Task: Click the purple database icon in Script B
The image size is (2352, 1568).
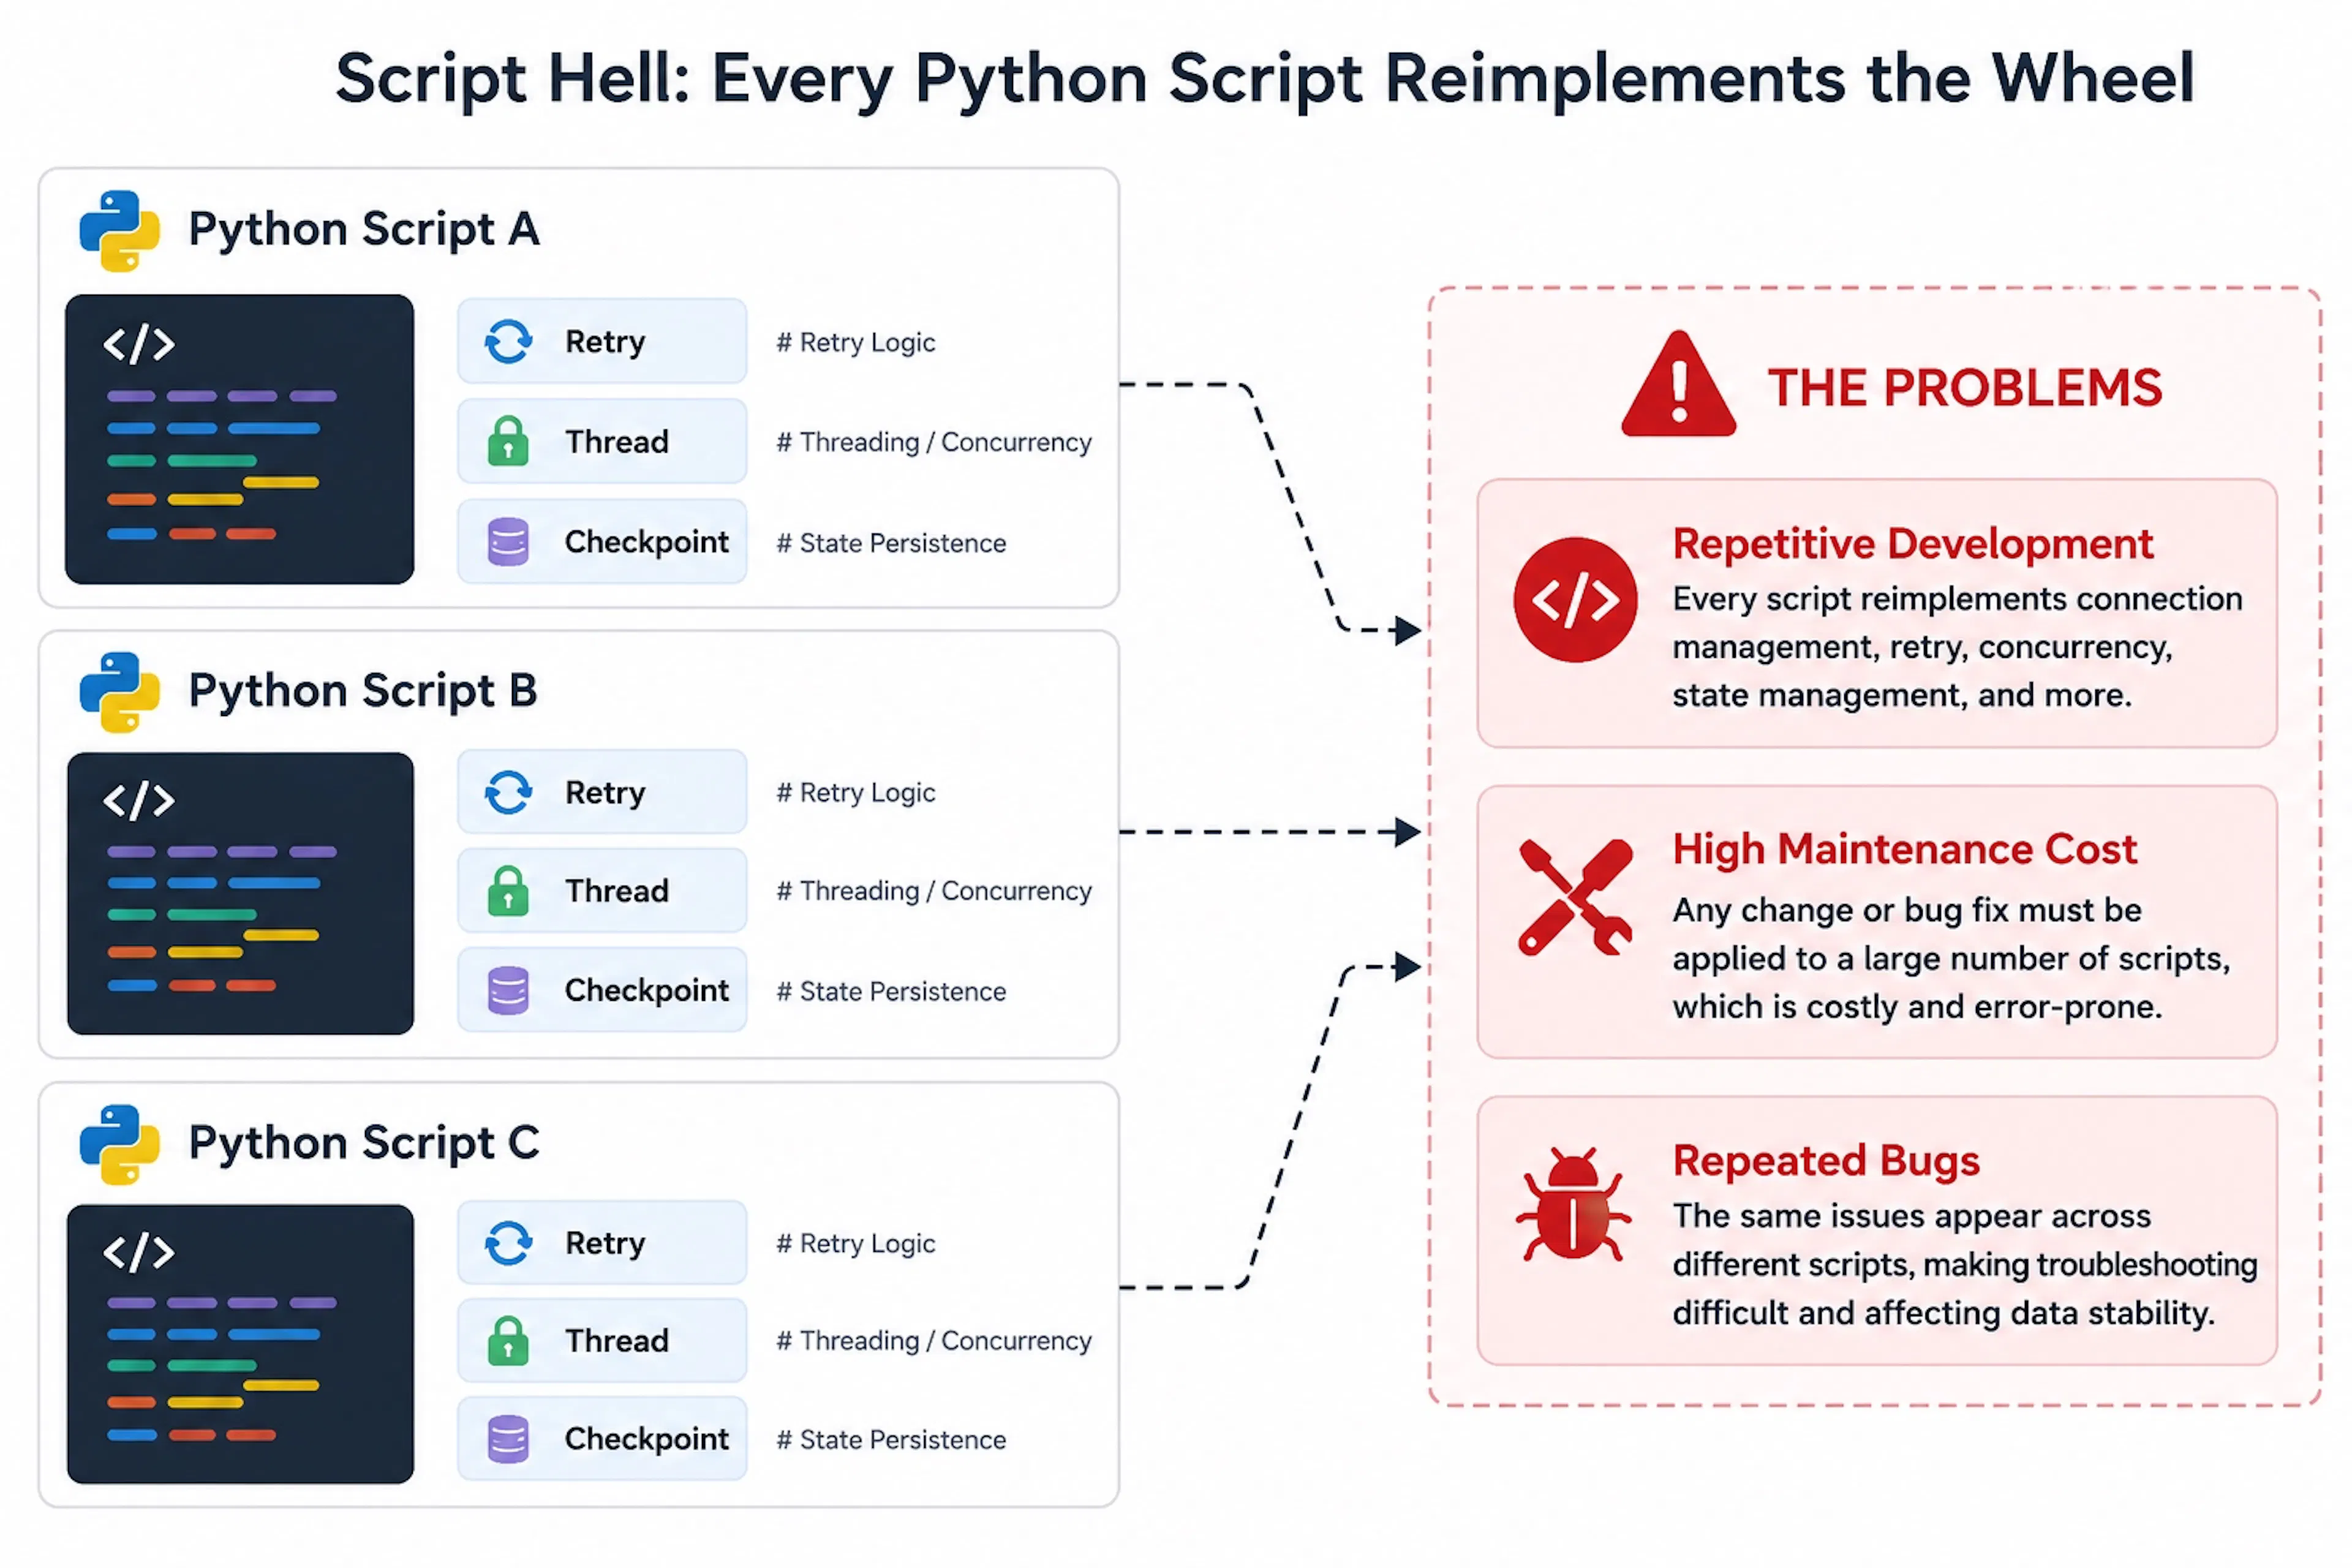Action: [x=508, y=991]
